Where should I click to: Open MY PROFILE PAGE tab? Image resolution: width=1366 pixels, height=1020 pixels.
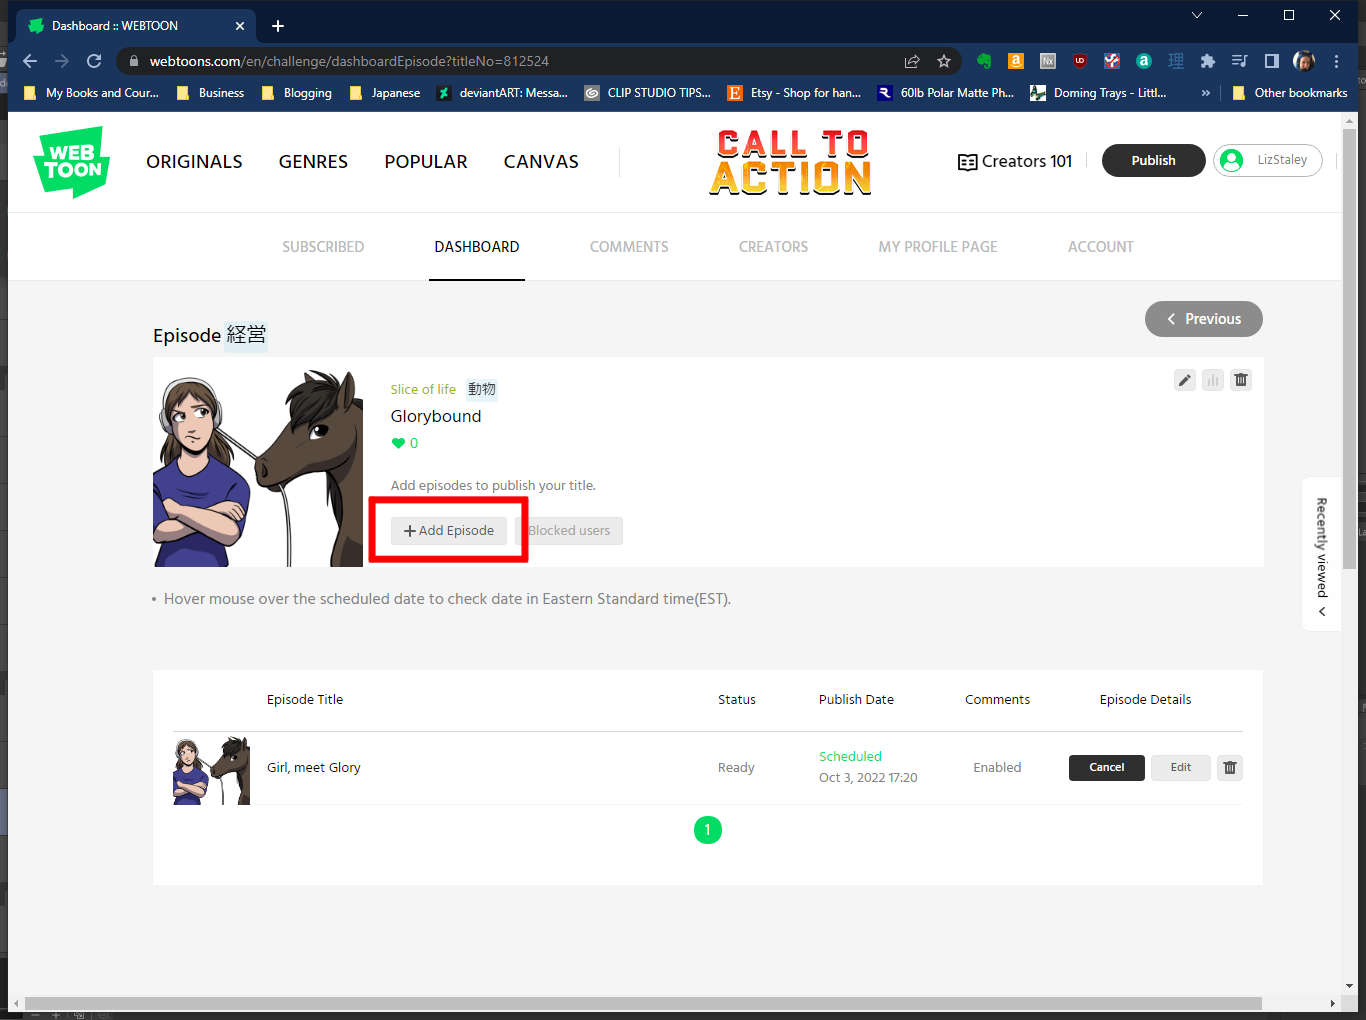(938, 247)
